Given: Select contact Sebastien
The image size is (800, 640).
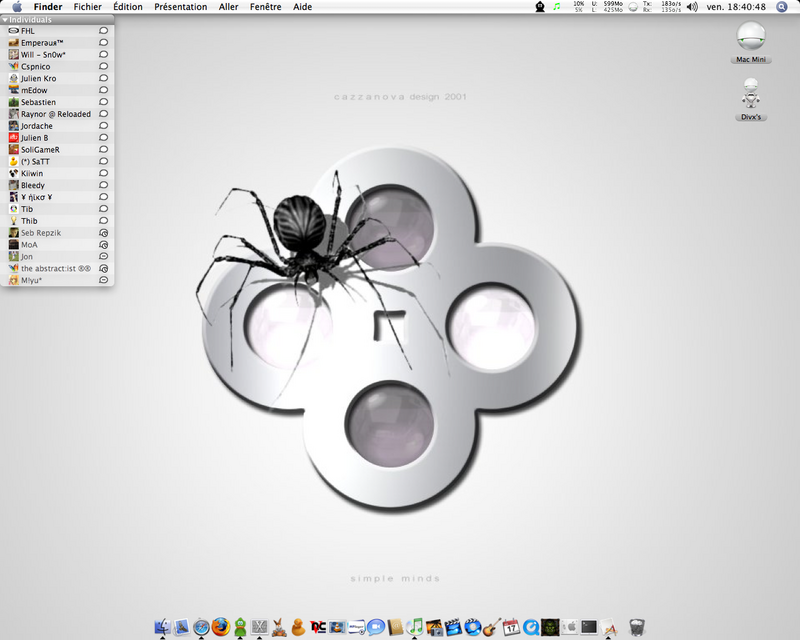Looking at the screenshot, I should 58,102.
